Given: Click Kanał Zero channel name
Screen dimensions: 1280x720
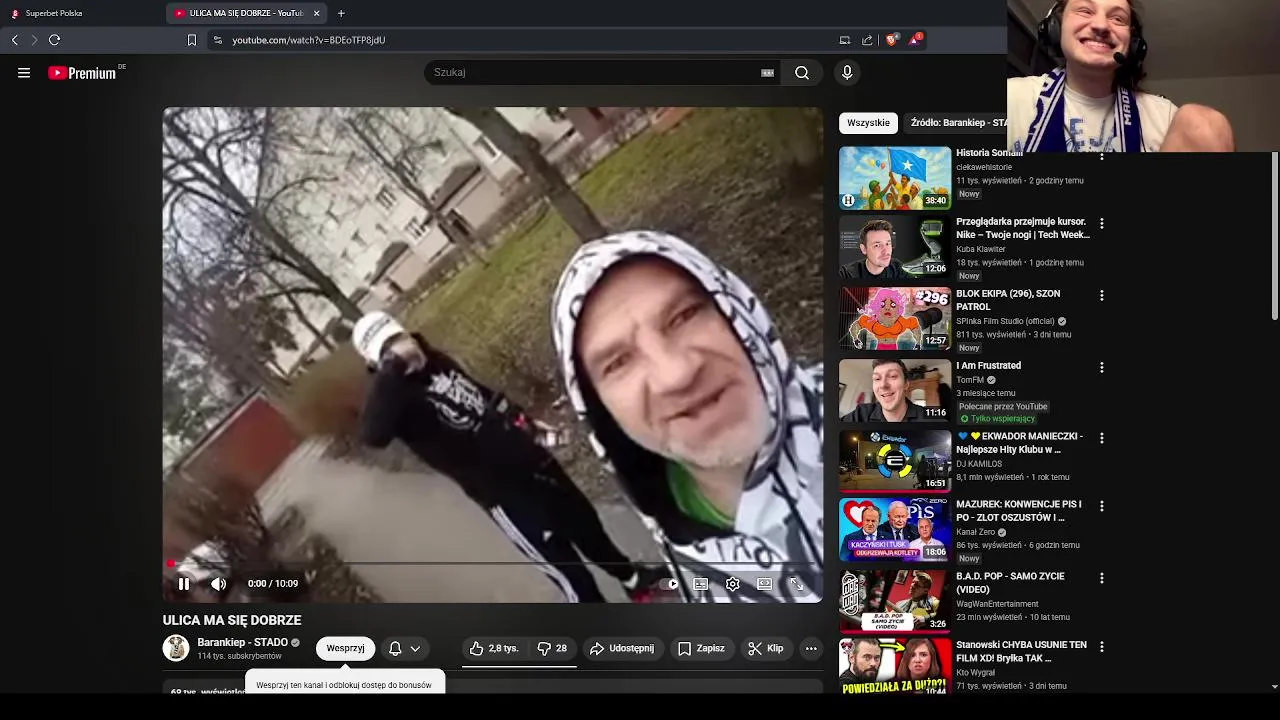Looking at the screenshot, I should click(975, 533).
